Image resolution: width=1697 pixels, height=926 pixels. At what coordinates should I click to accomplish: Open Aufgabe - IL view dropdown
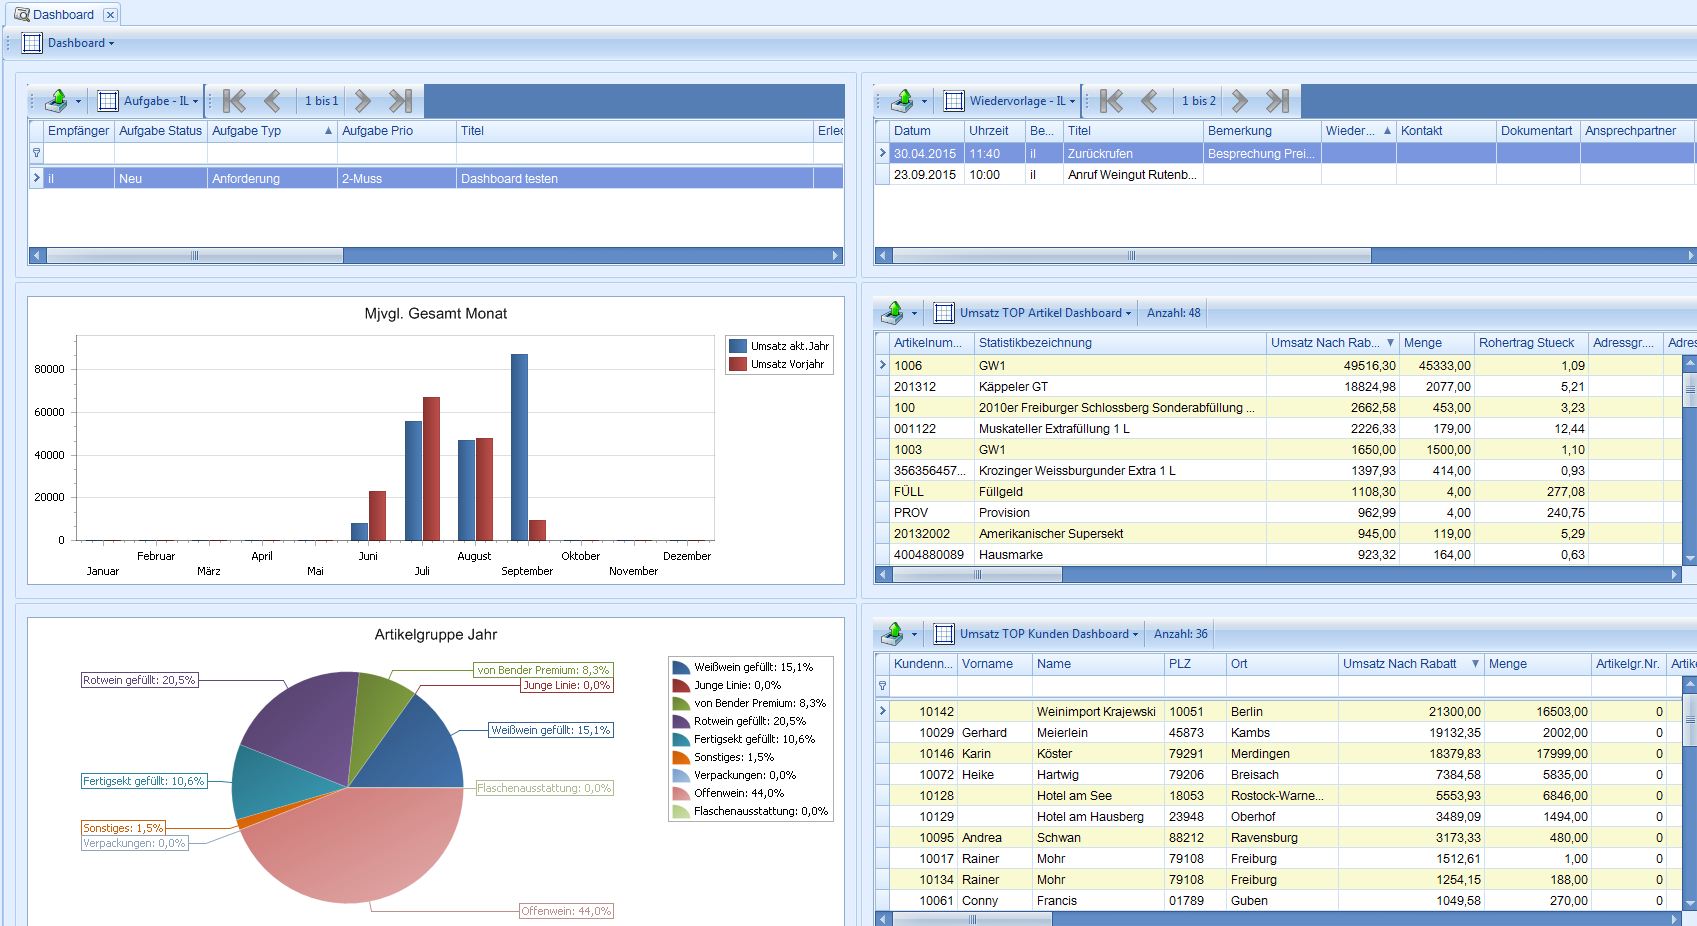coord(161,101)
